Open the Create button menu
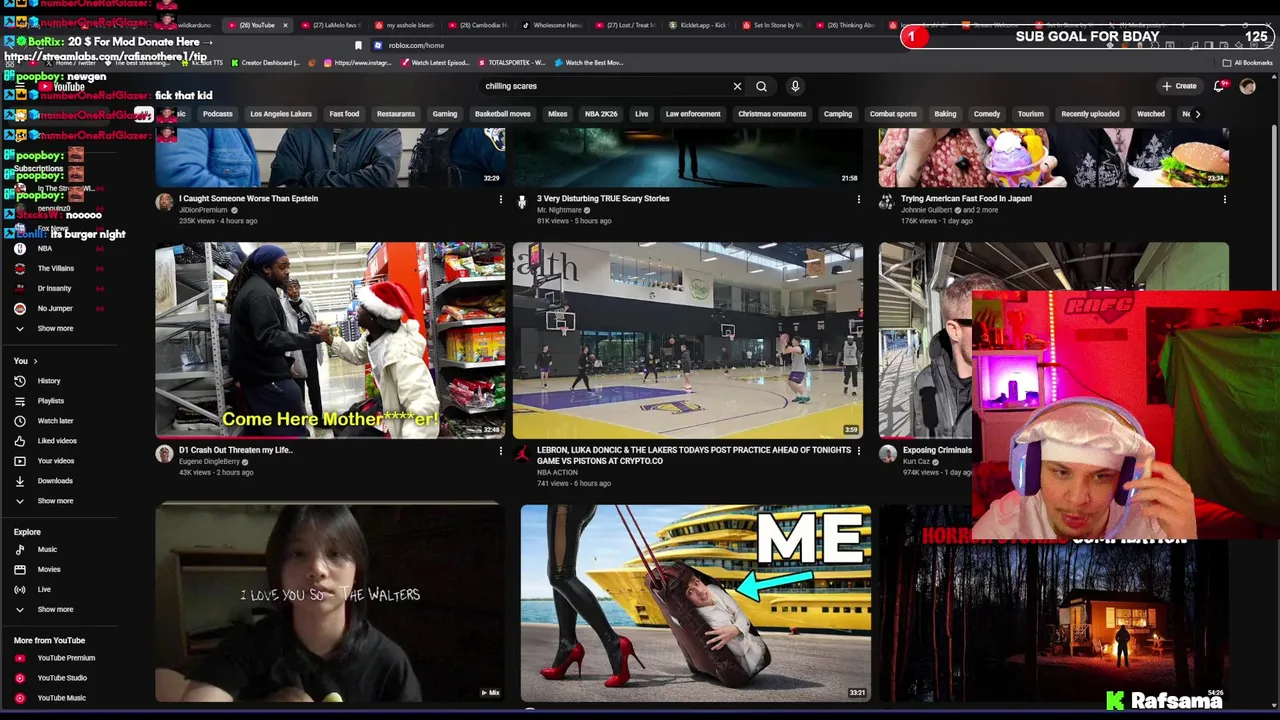The width and height of the screenshot is (1280, 720). tap(1179, 86)
